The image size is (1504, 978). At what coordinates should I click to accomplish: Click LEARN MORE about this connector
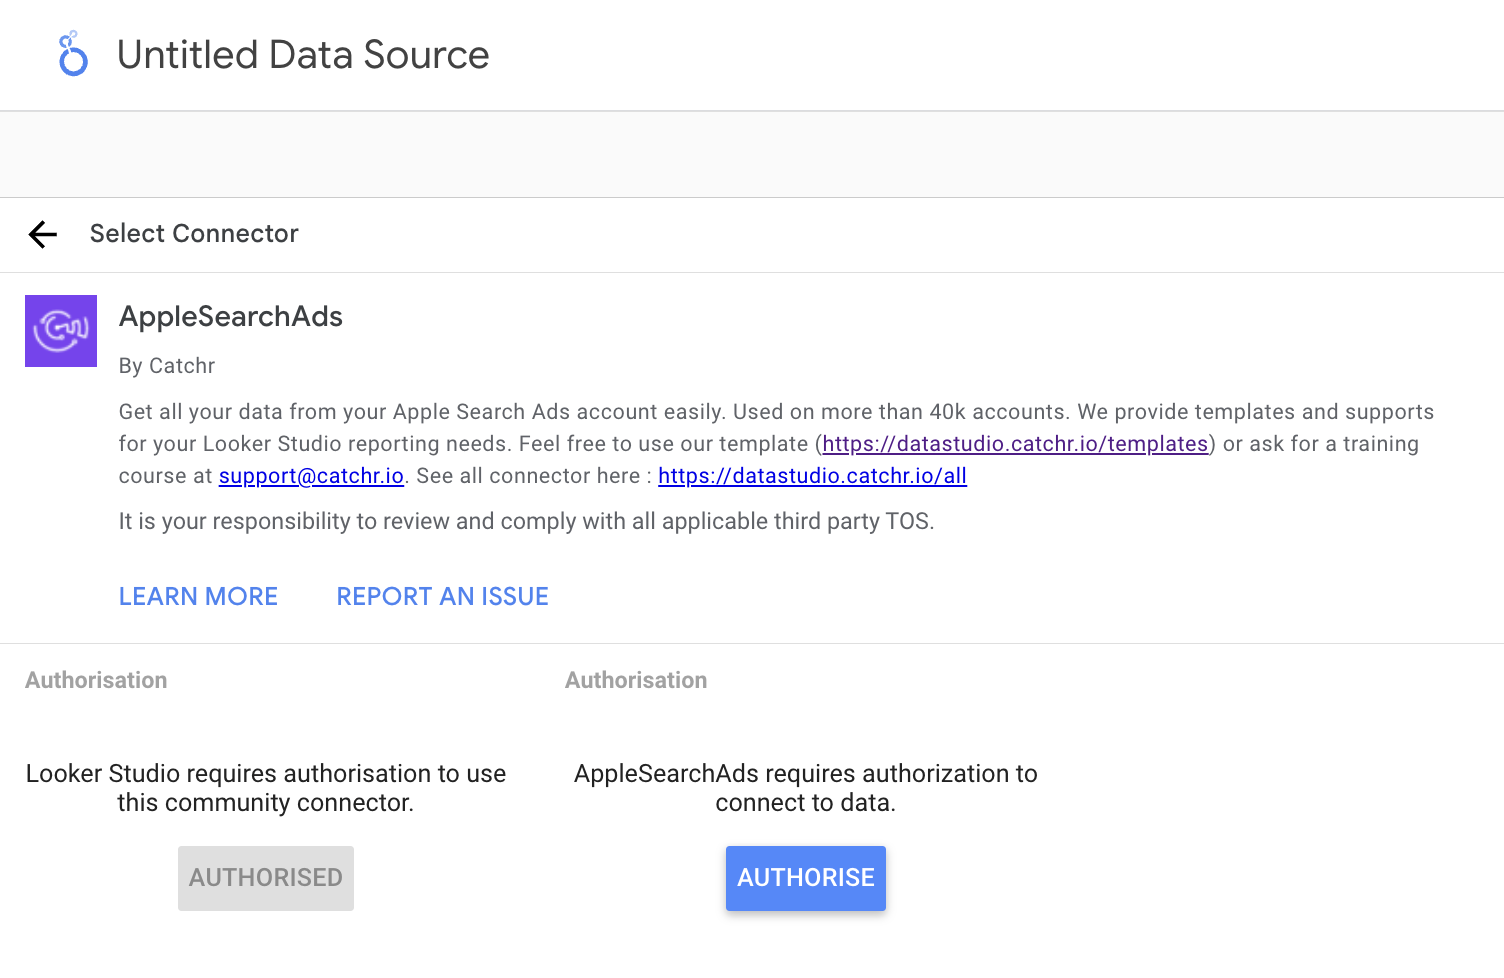(198, 596)
